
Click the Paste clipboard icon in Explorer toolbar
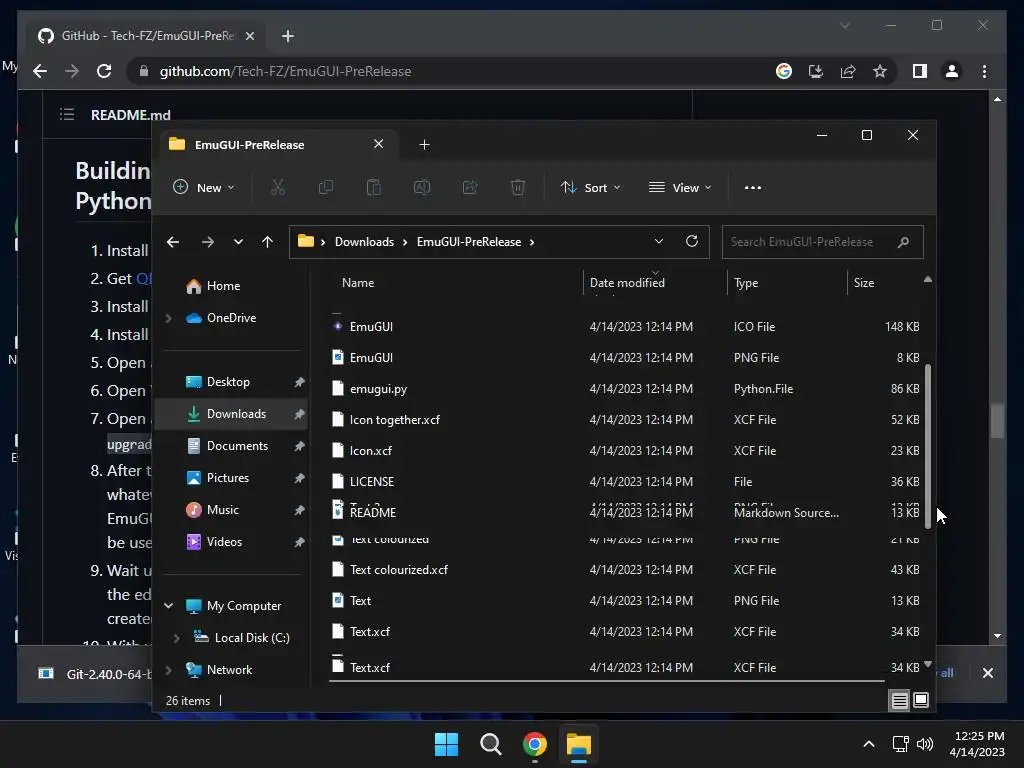(x=374, y=187)
